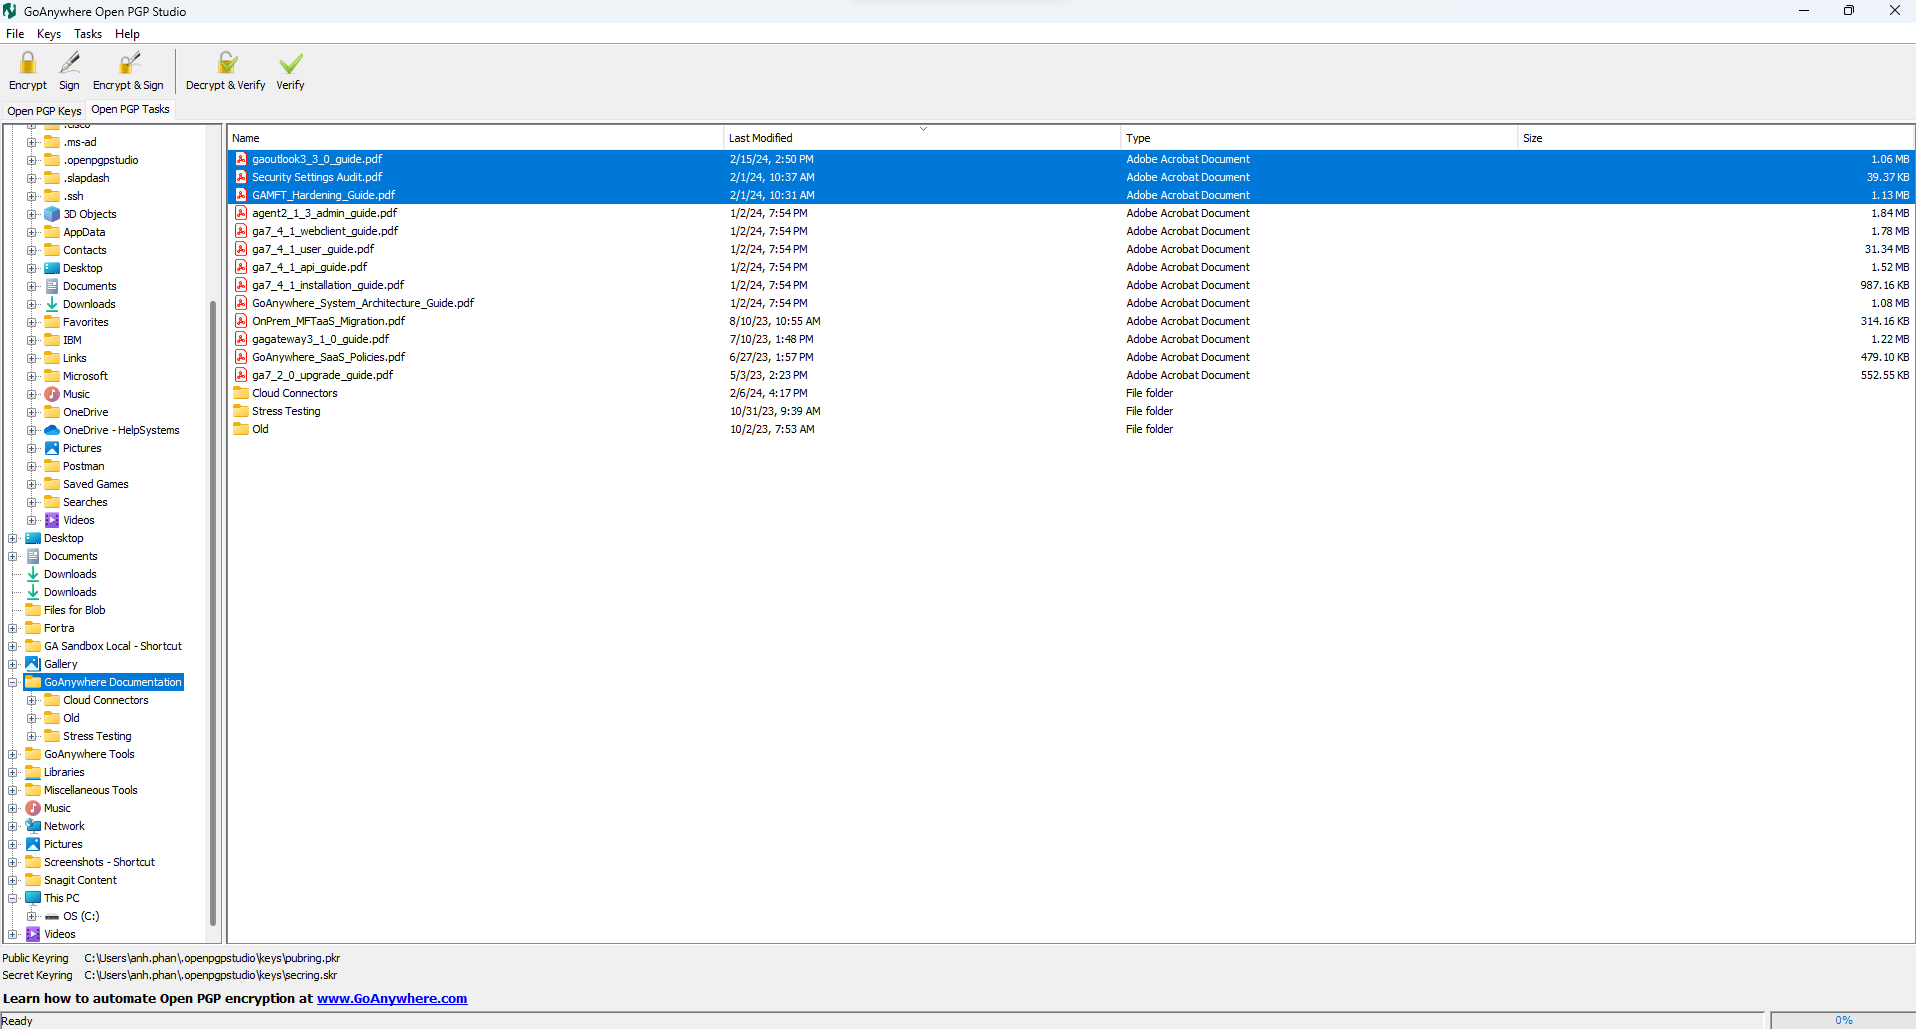
Task: Open the www.GoAnywhere.com link
Action: tap(391, 997)
